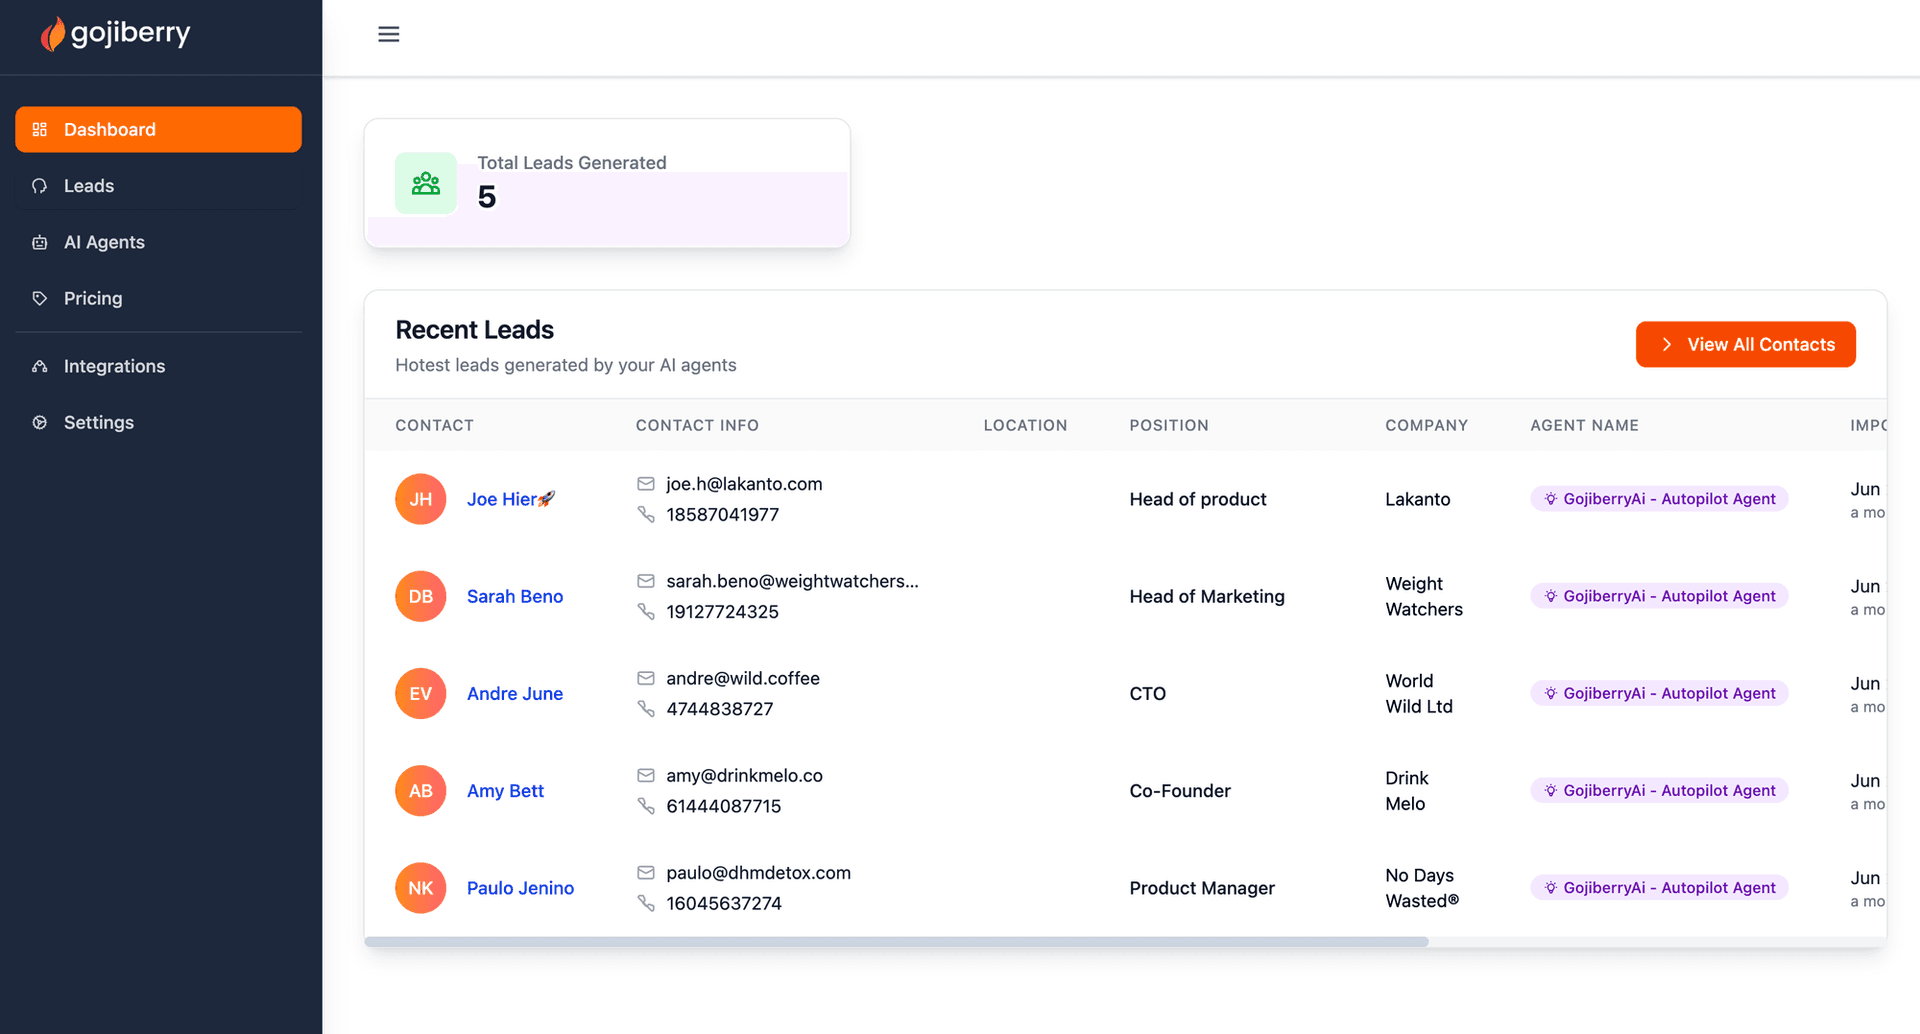
Task: Click the phone number 19127724325
Action: tap(722, 611)
